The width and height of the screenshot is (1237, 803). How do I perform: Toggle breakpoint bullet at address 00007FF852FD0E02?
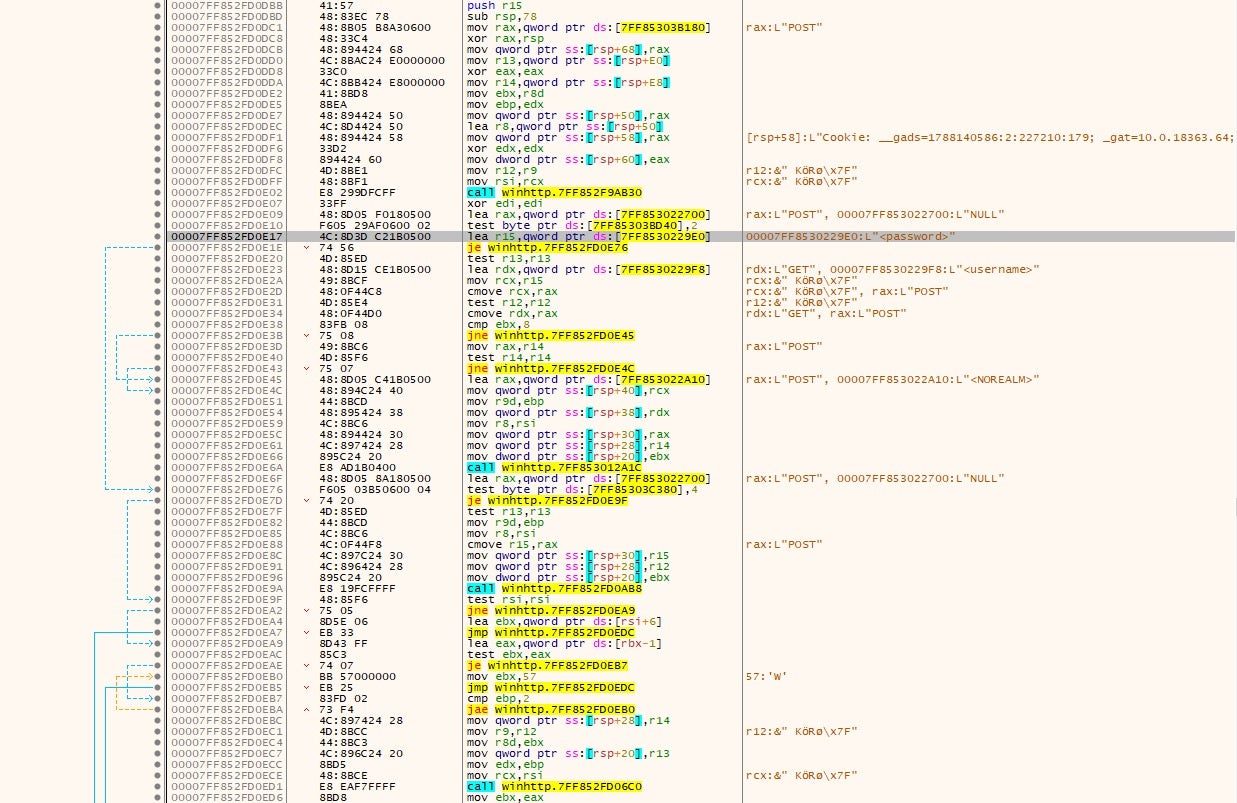point(158,191)
